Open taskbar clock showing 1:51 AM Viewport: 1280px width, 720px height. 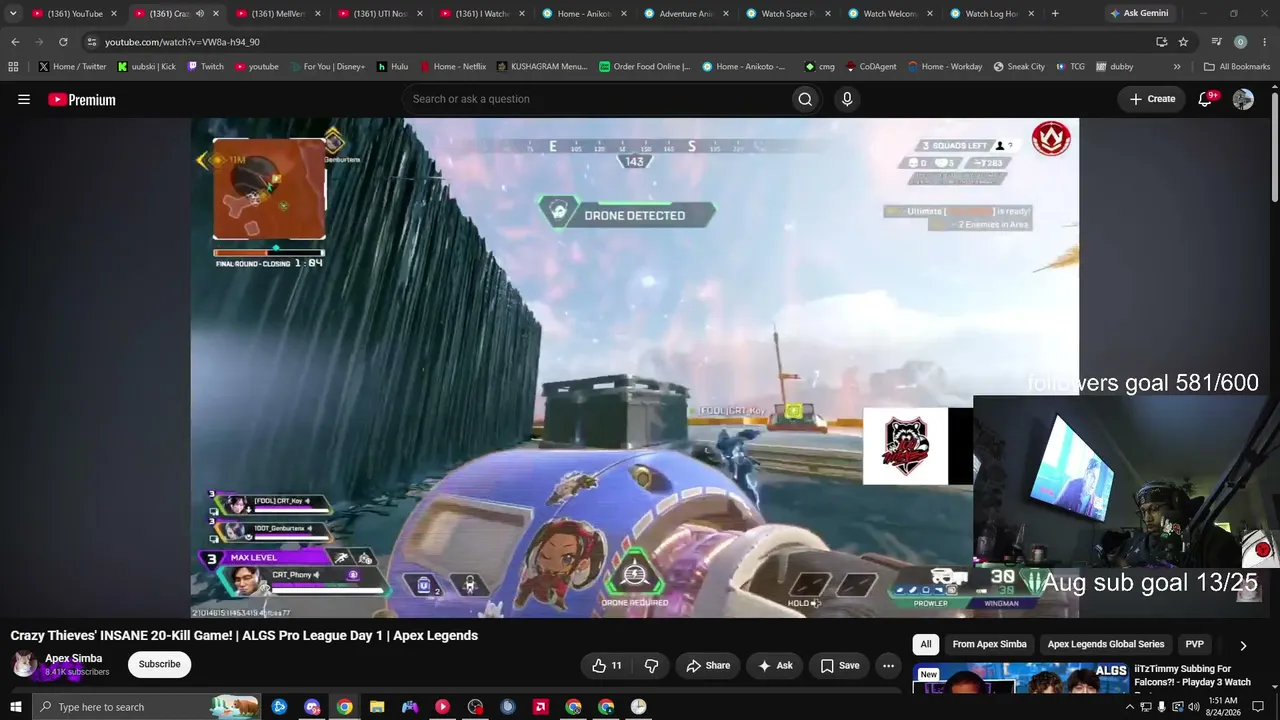point(1223,707)
